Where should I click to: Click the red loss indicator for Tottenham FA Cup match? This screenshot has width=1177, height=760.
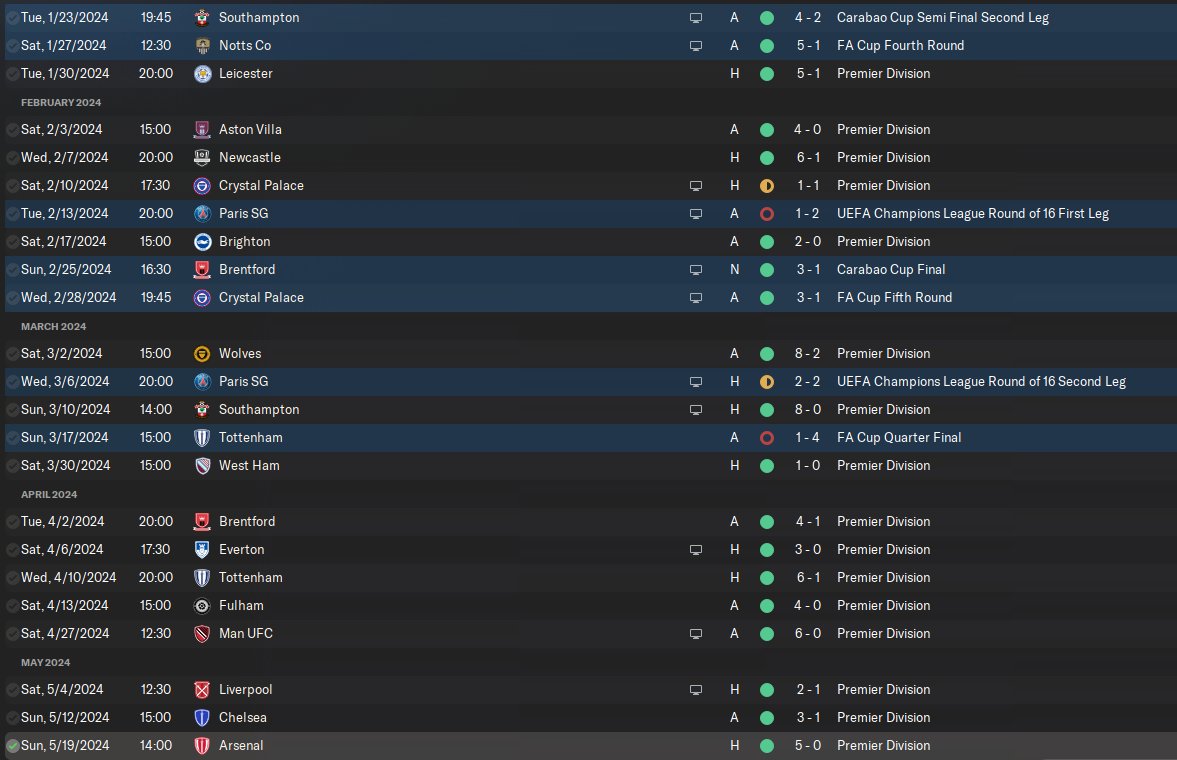[766, 438]
